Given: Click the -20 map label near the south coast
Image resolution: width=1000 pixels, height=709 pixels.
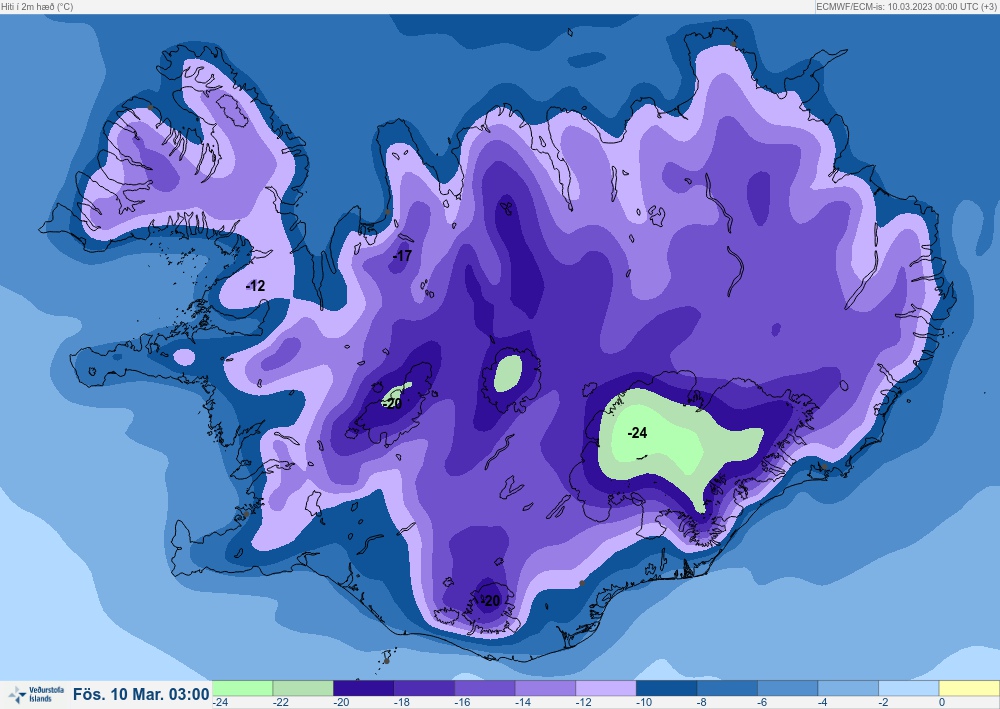Looking at the screenshot, I should [490, 600].
